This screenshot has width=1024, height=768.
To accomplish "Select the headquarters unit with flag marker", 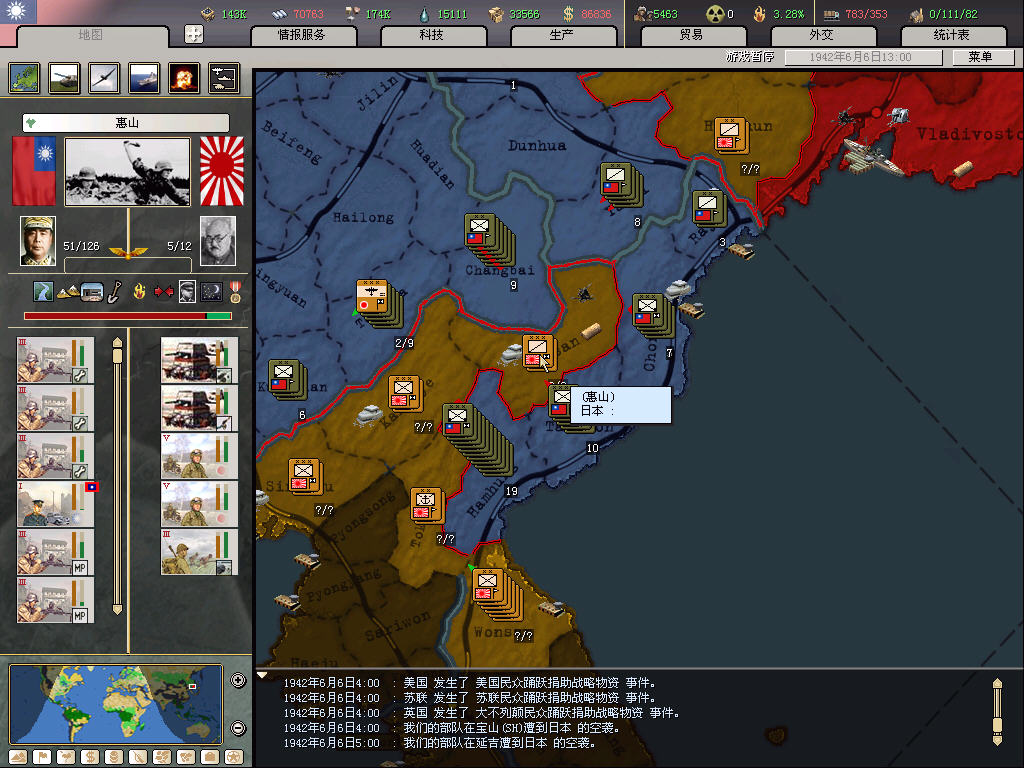I will (x=56, y=504).
